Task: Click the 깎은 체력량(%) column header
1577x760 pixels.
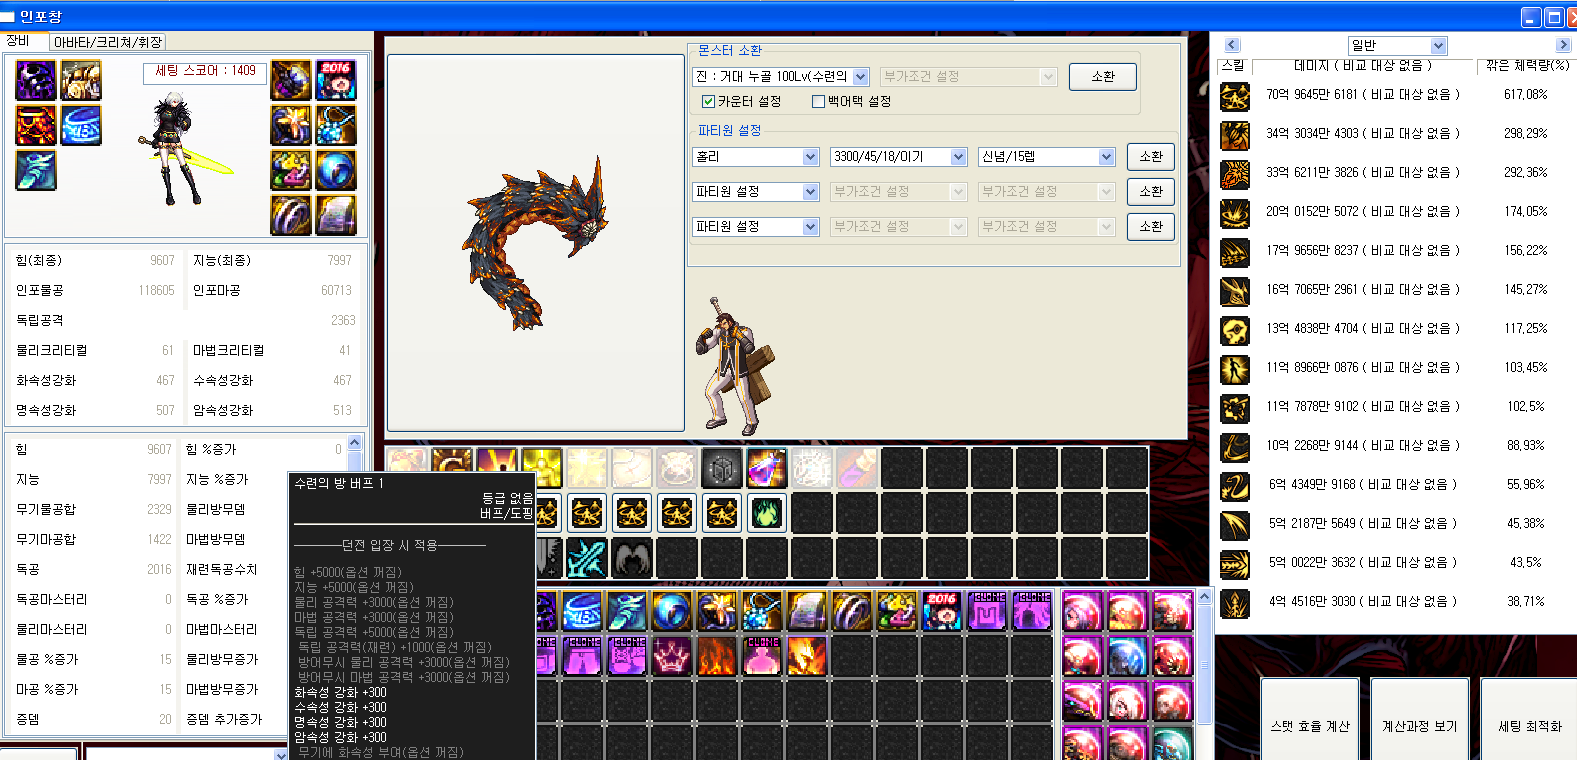Action: [1526, 66]
